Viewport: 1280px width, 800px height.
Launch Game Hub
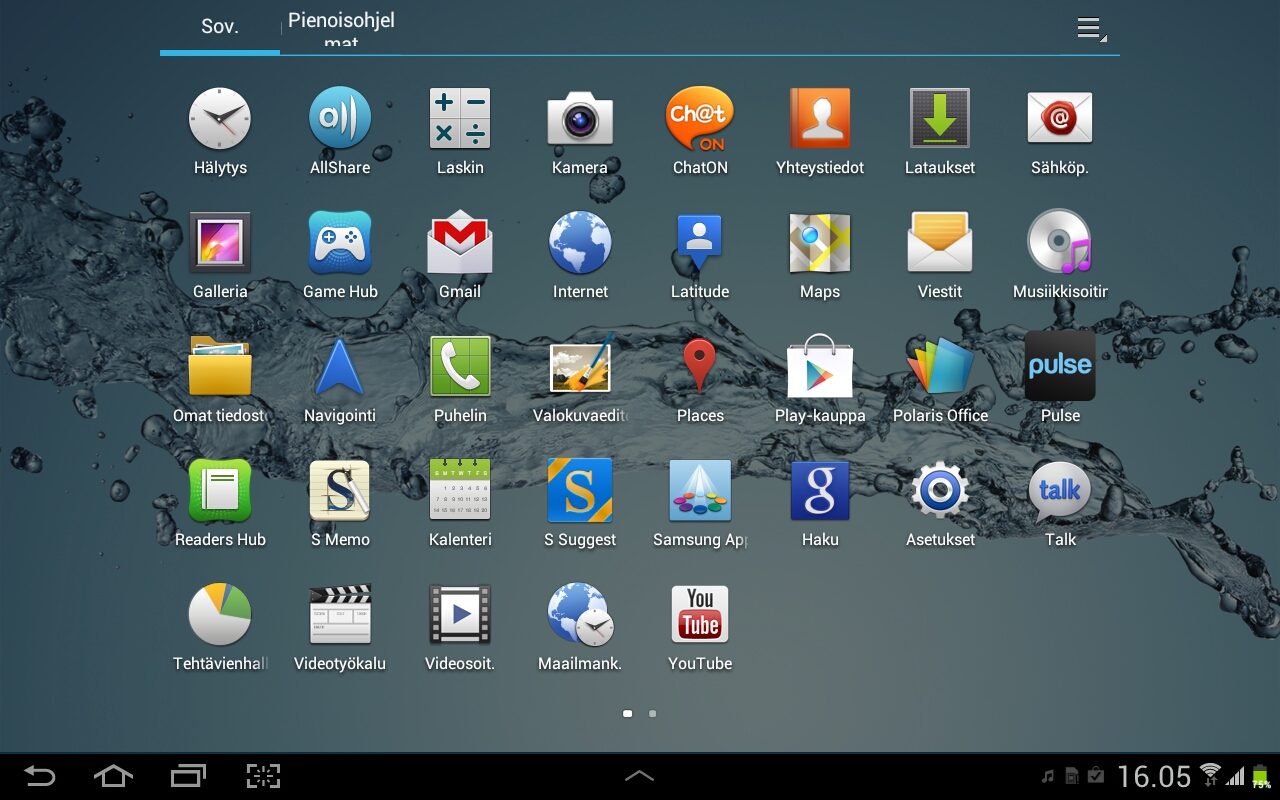click(x=340, y=243)
